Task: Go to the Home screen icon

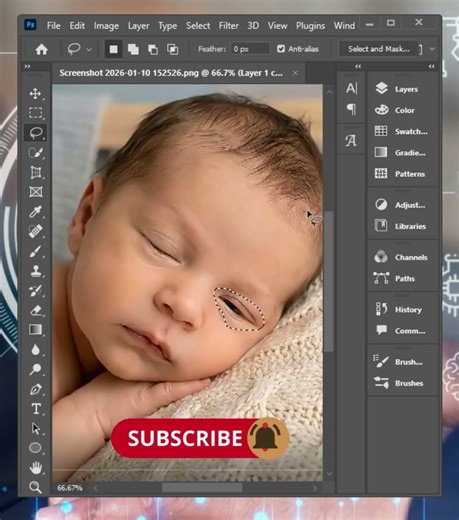Action: click(x=41, y=49)
